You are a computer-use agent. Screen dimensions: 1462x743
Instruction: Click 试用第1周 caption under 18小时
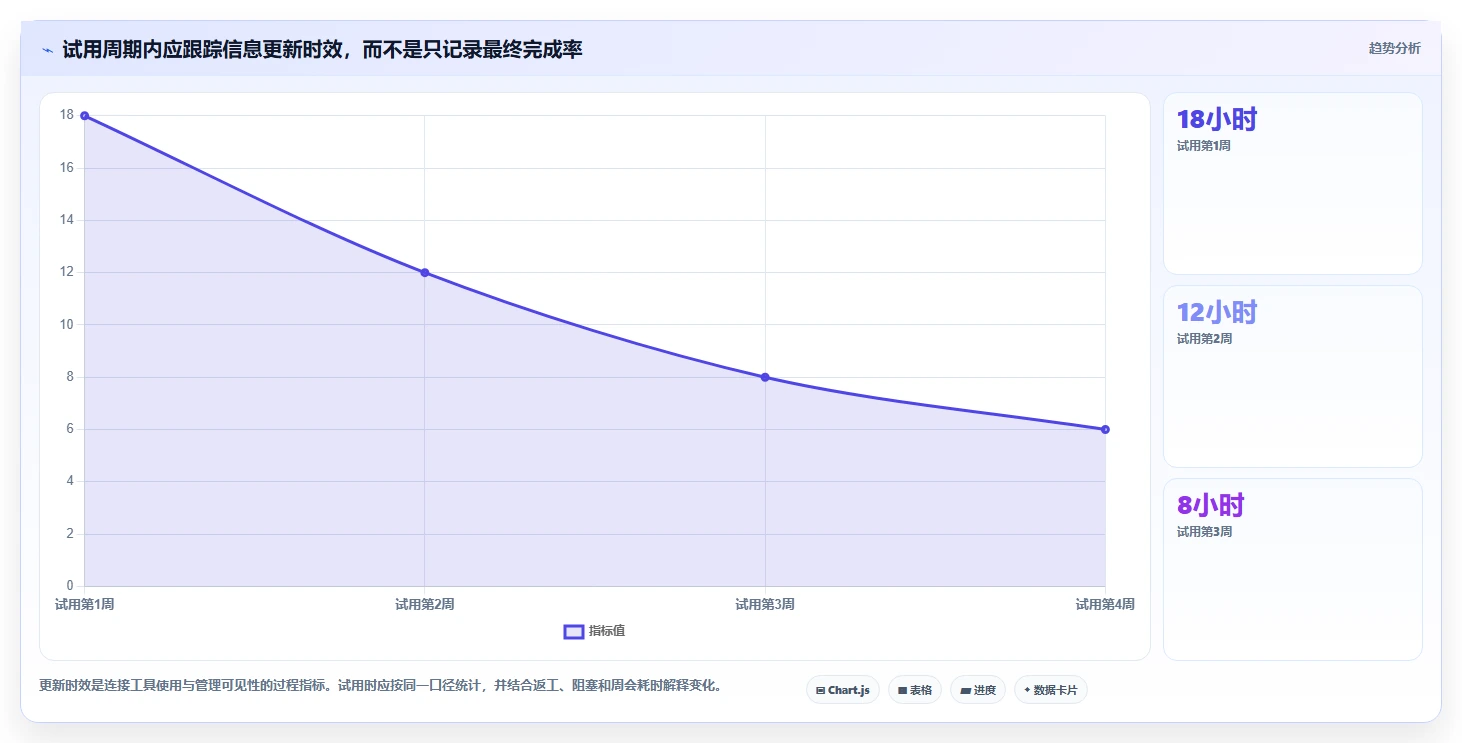[1204, 146]
